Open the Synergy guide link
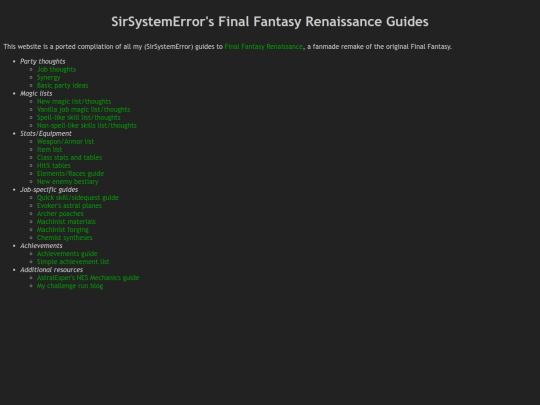Screen dimensions: 540x405 (49, 77)
